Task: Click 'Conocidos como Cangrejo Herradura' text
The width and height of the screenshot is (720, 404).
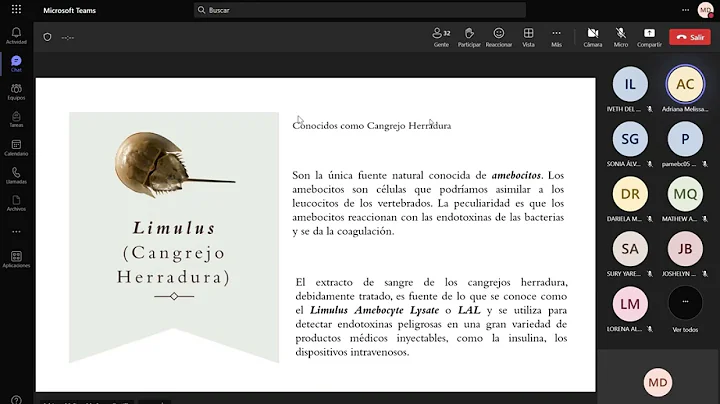Action: coord(372,126)
